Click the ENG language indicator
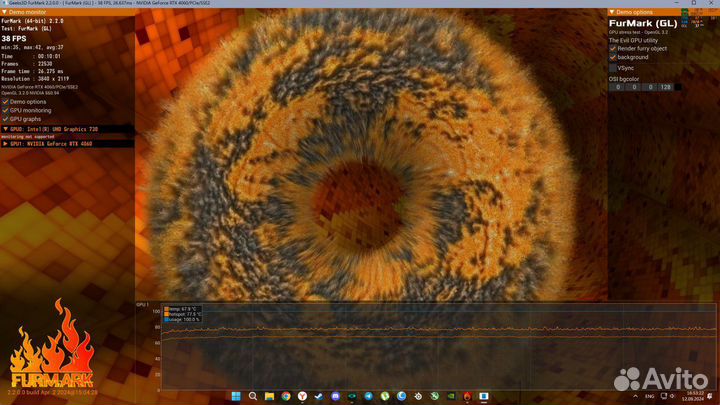The width and height of the screenshot is (720, 405). tap(649, 396)
